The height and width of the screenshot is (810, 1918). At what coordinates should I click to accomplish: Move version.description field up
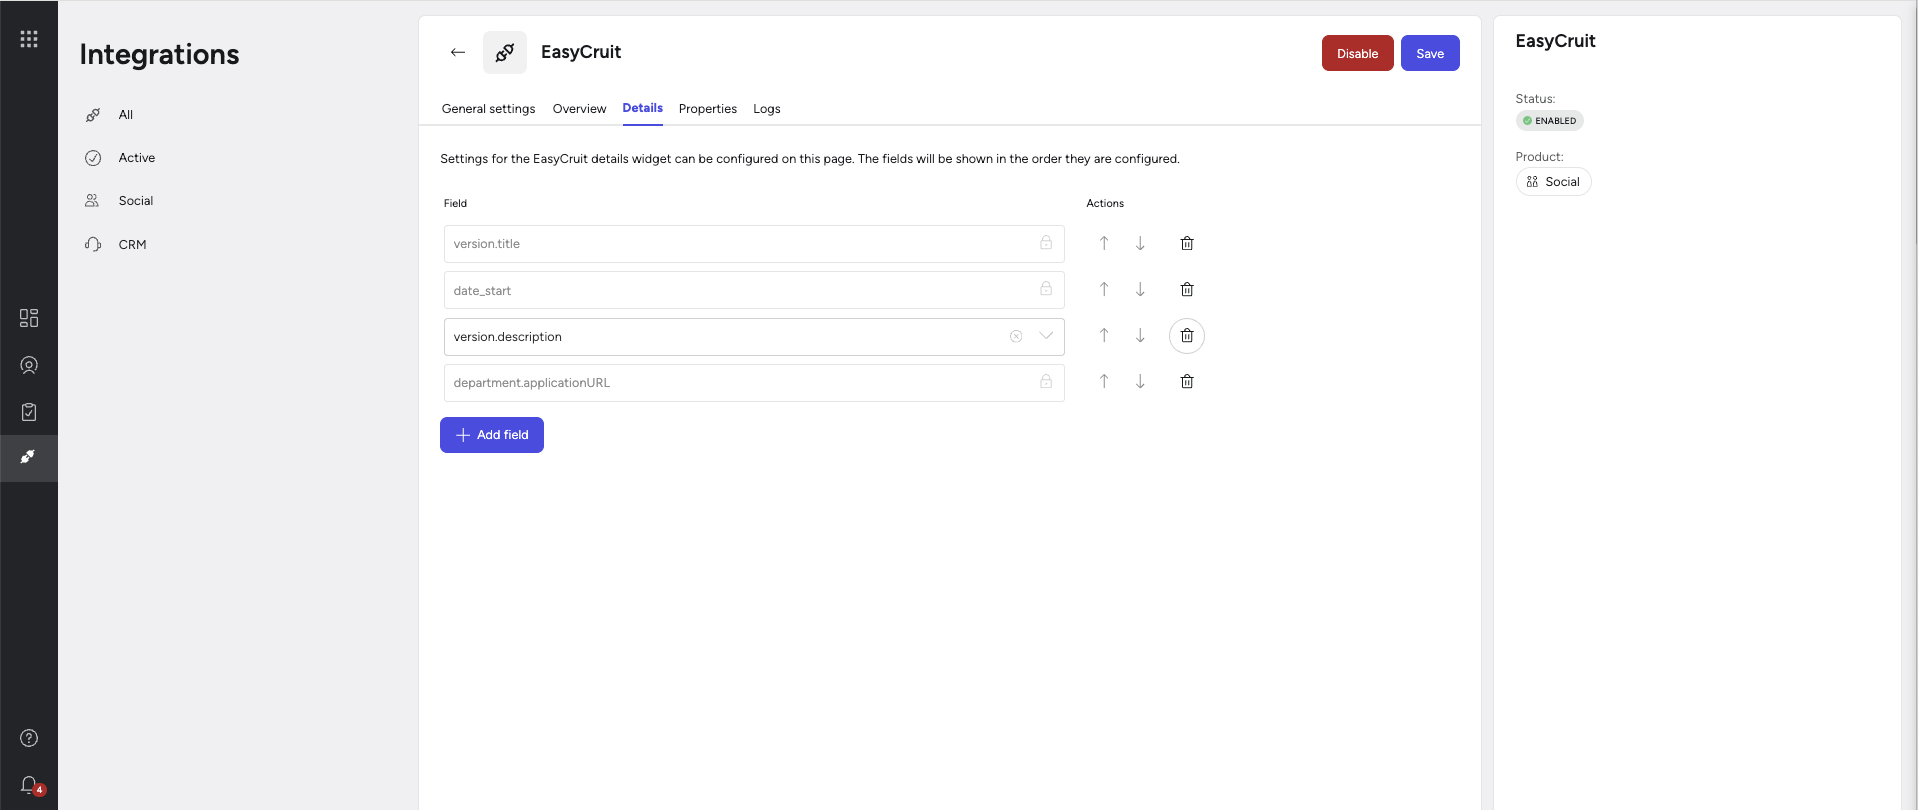[x=1104, y=335]
